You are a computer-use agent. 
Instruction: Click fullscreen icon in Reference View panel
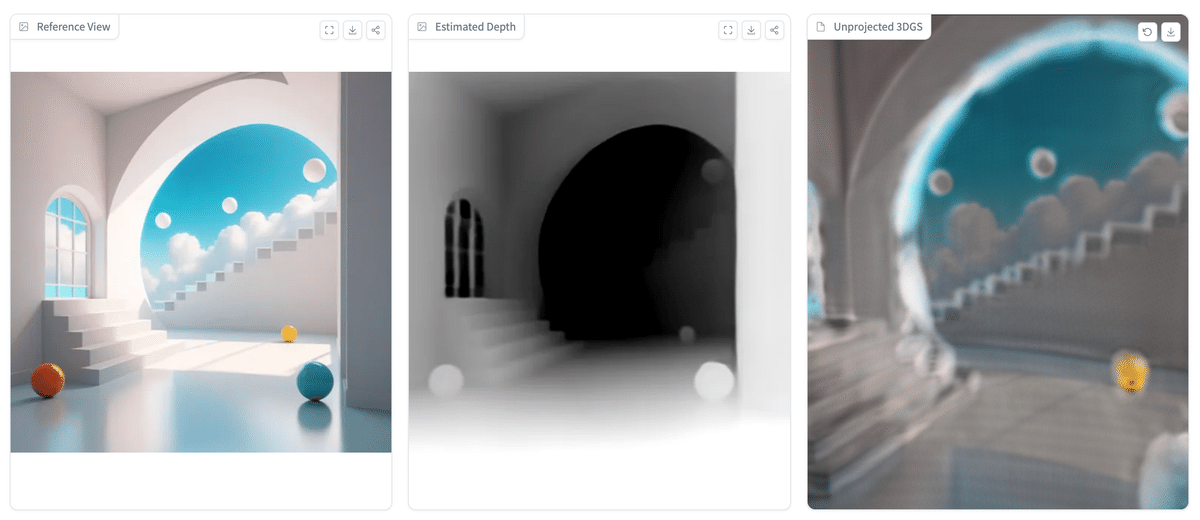(x=330, y=30)
